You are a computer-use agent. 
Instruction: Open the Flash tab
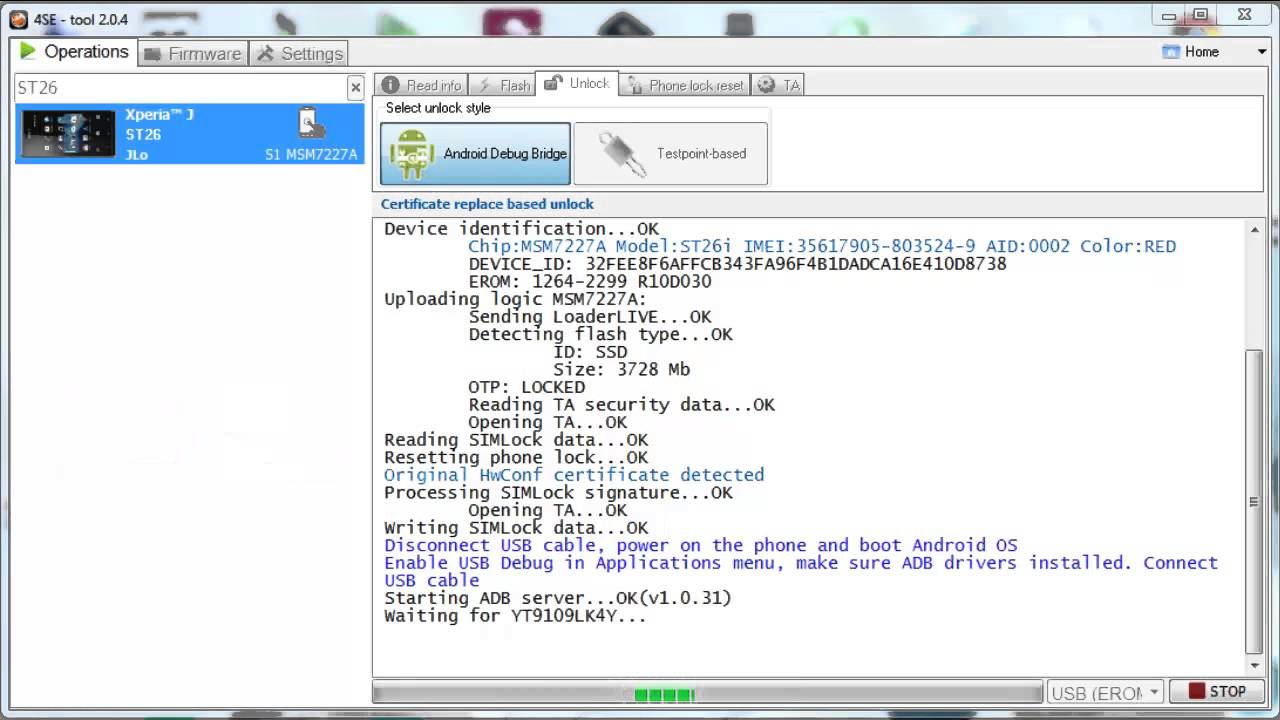click(x=503, y=85)
